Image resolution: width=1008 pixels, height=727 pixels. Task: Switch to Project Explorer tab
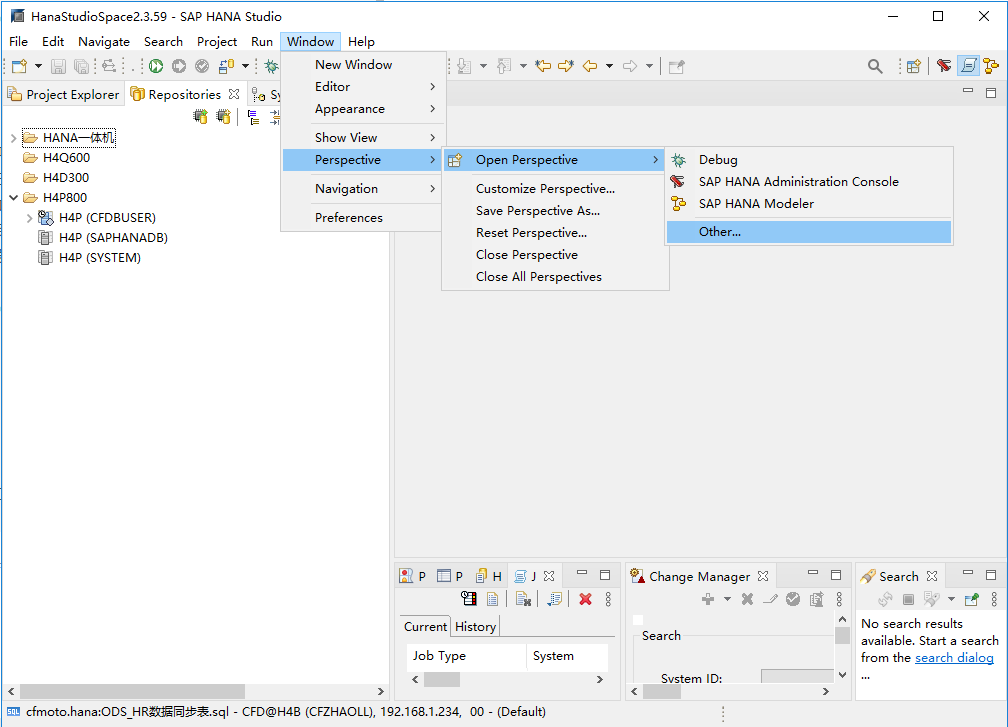63,94
